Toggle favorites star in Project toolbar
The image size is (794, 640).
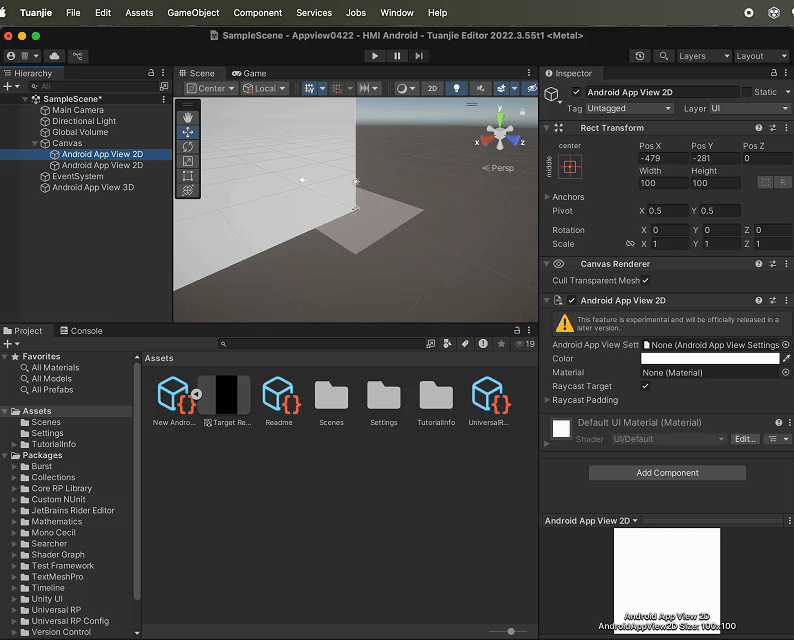[501, 344]
